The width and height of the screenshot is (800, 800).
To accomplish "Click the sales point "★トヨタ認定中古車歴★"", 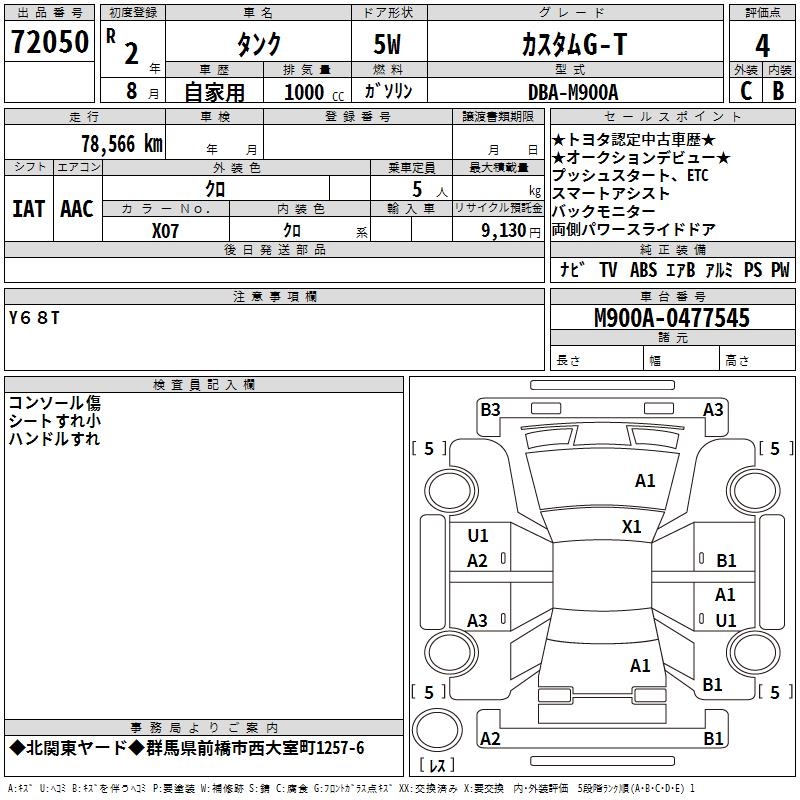I will 634,139.
